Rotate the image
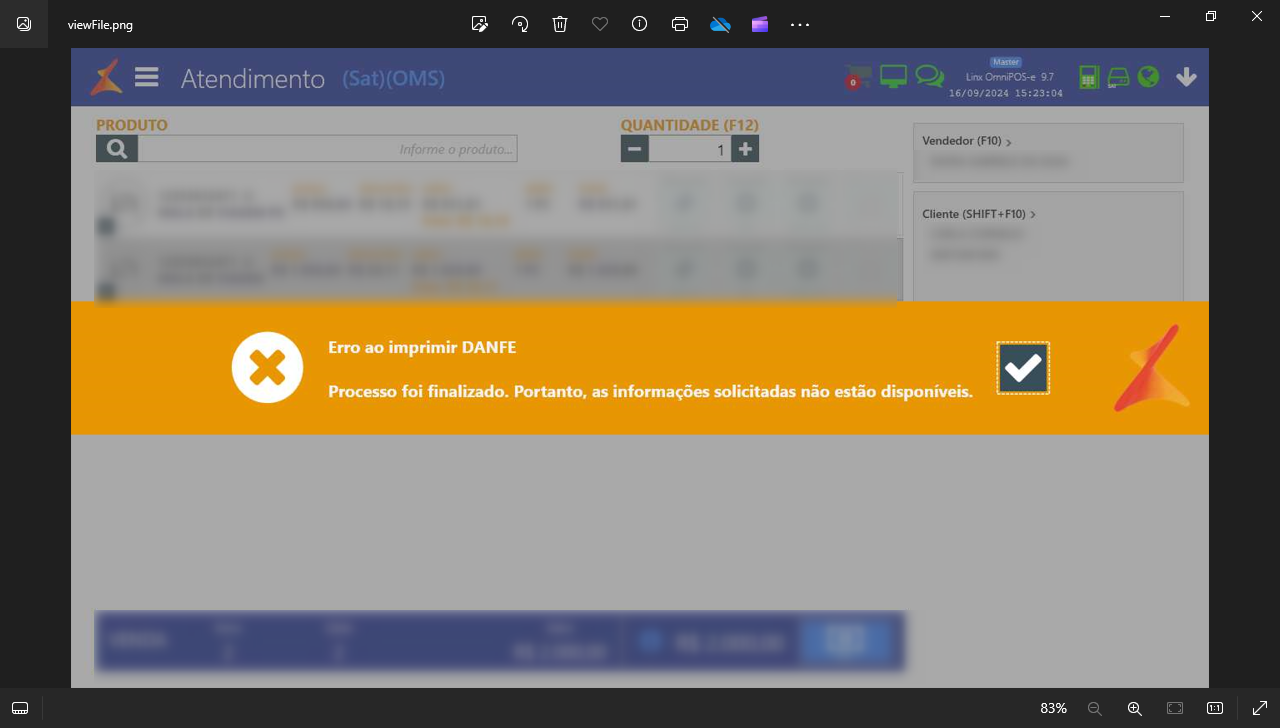 pyautogui.click(x=520, y=24)
